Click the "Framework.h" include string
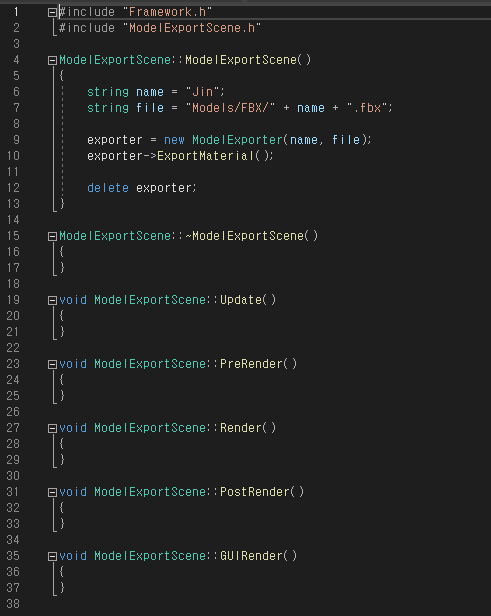 tap(167, 12)
